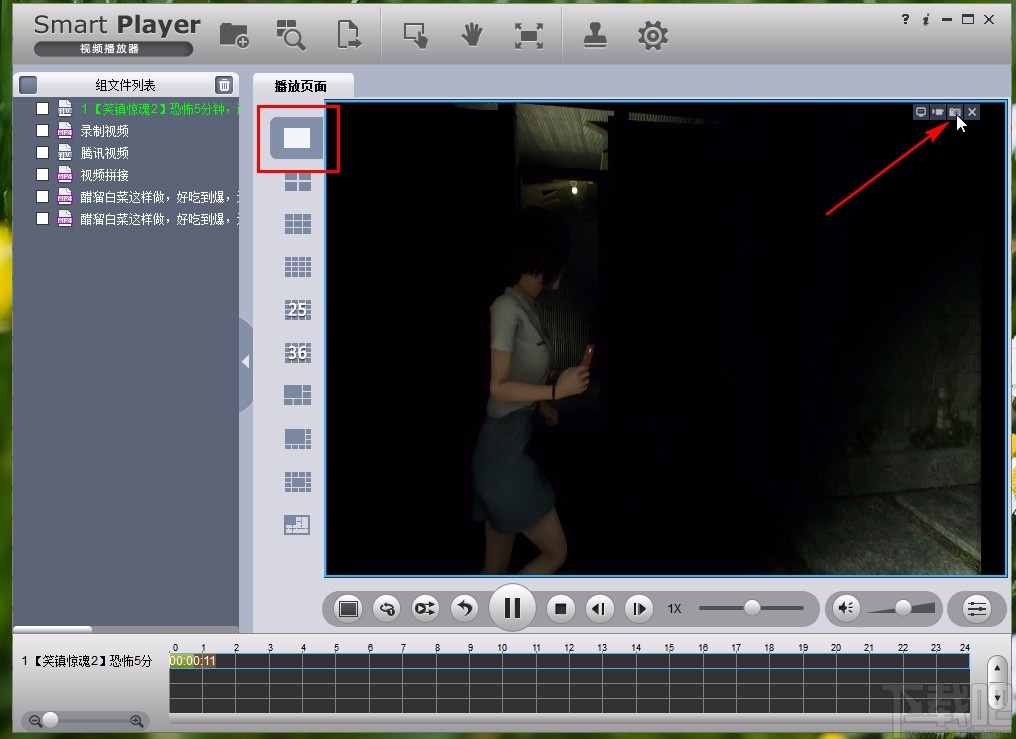Pause the video playback

pos(512,608)
